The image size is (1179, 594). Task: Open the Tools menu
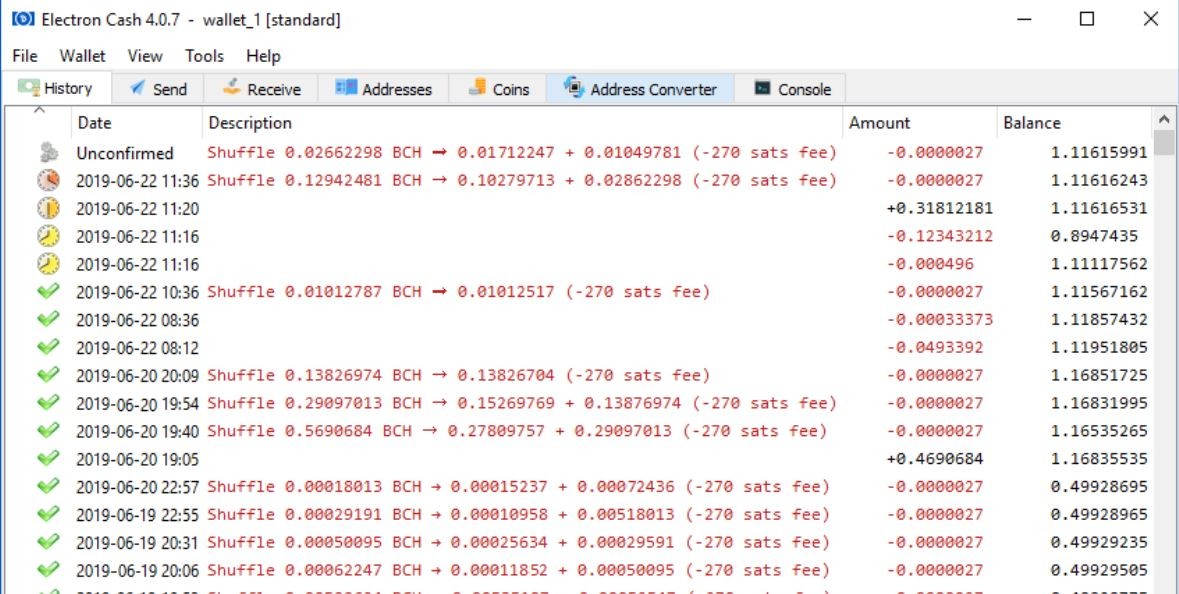click(x=204, y=56)
